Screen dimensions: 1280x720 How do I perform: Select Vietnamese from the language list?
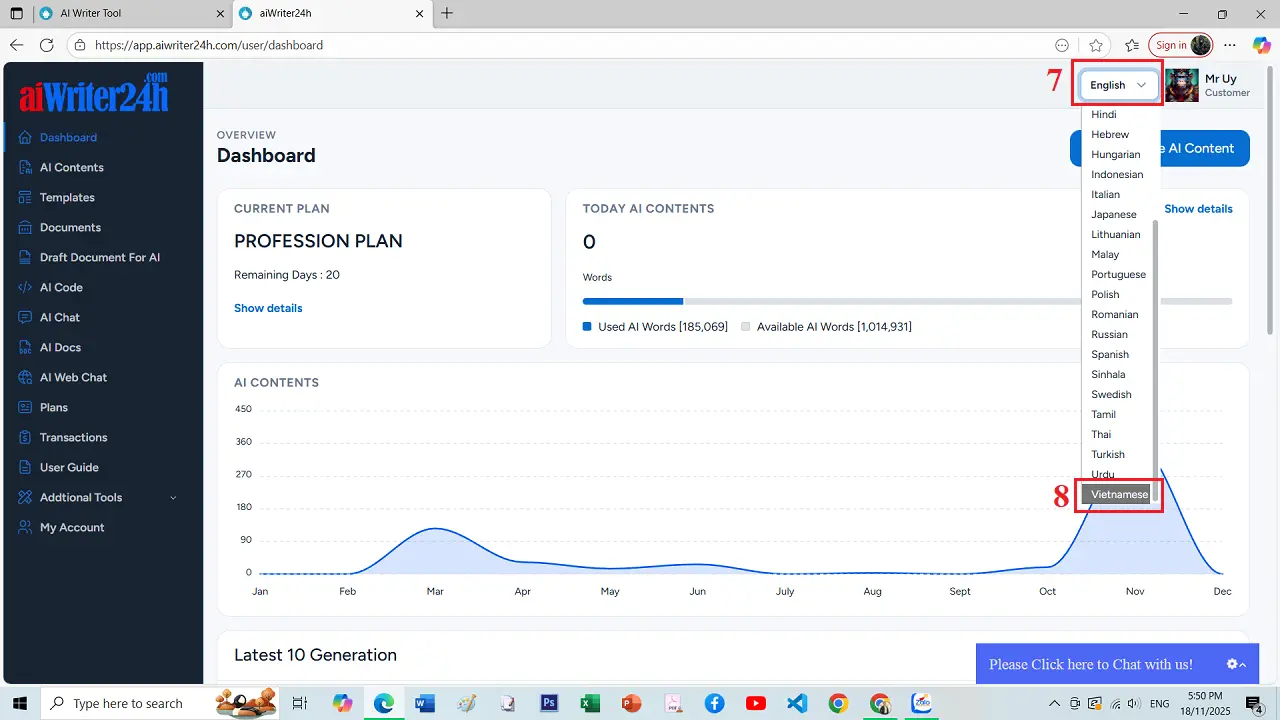[x=1117, y=494]
